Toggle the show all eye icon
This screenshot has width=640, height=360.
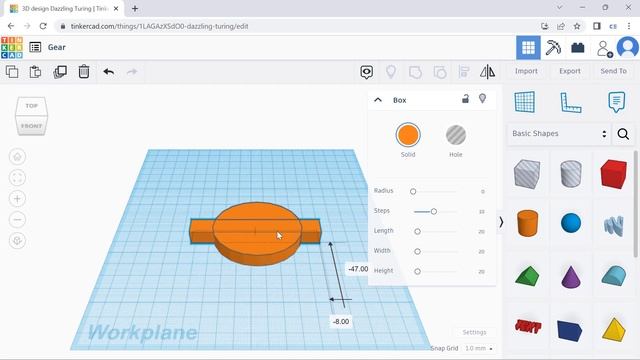(x=367, y=72)
